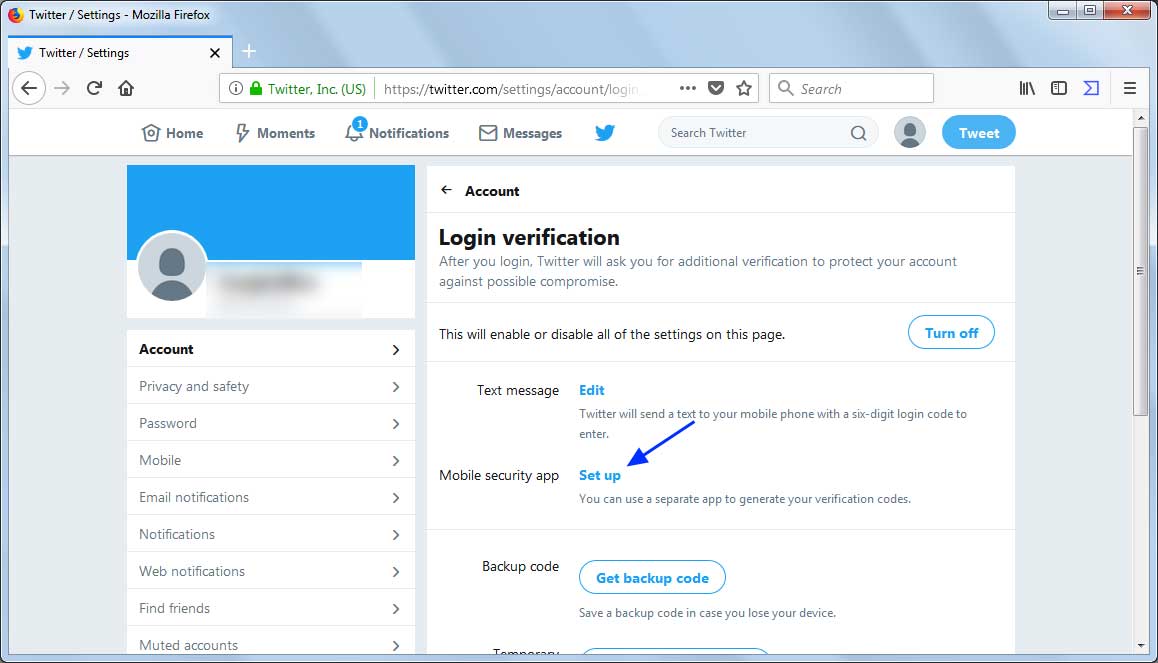Toggle the Firefox sidebar icon
1158x663 pixels.
point(1058,89)
